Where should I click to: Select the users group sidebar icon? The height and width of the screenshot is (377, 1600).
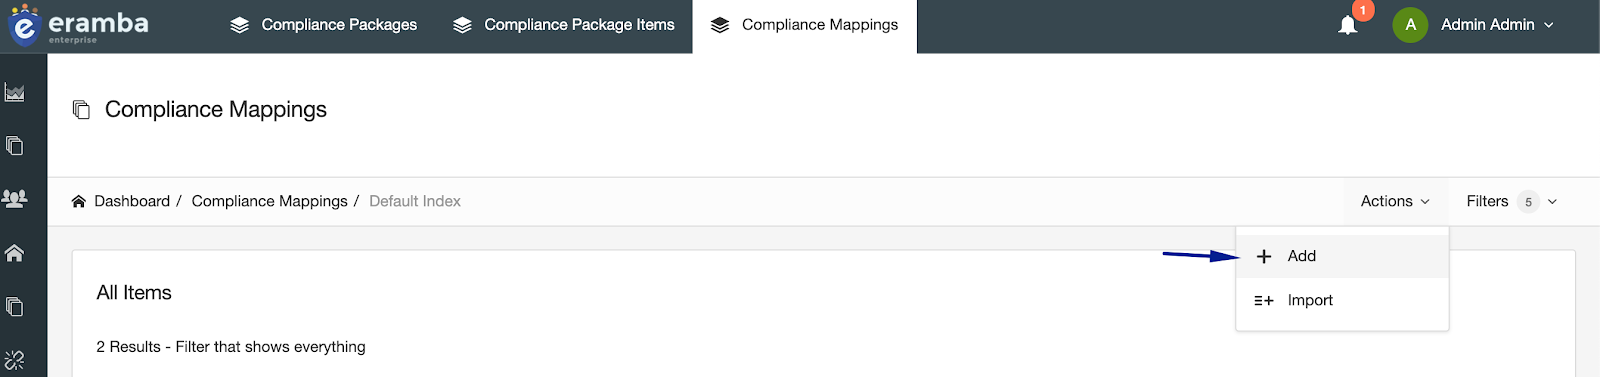point(15,199)
